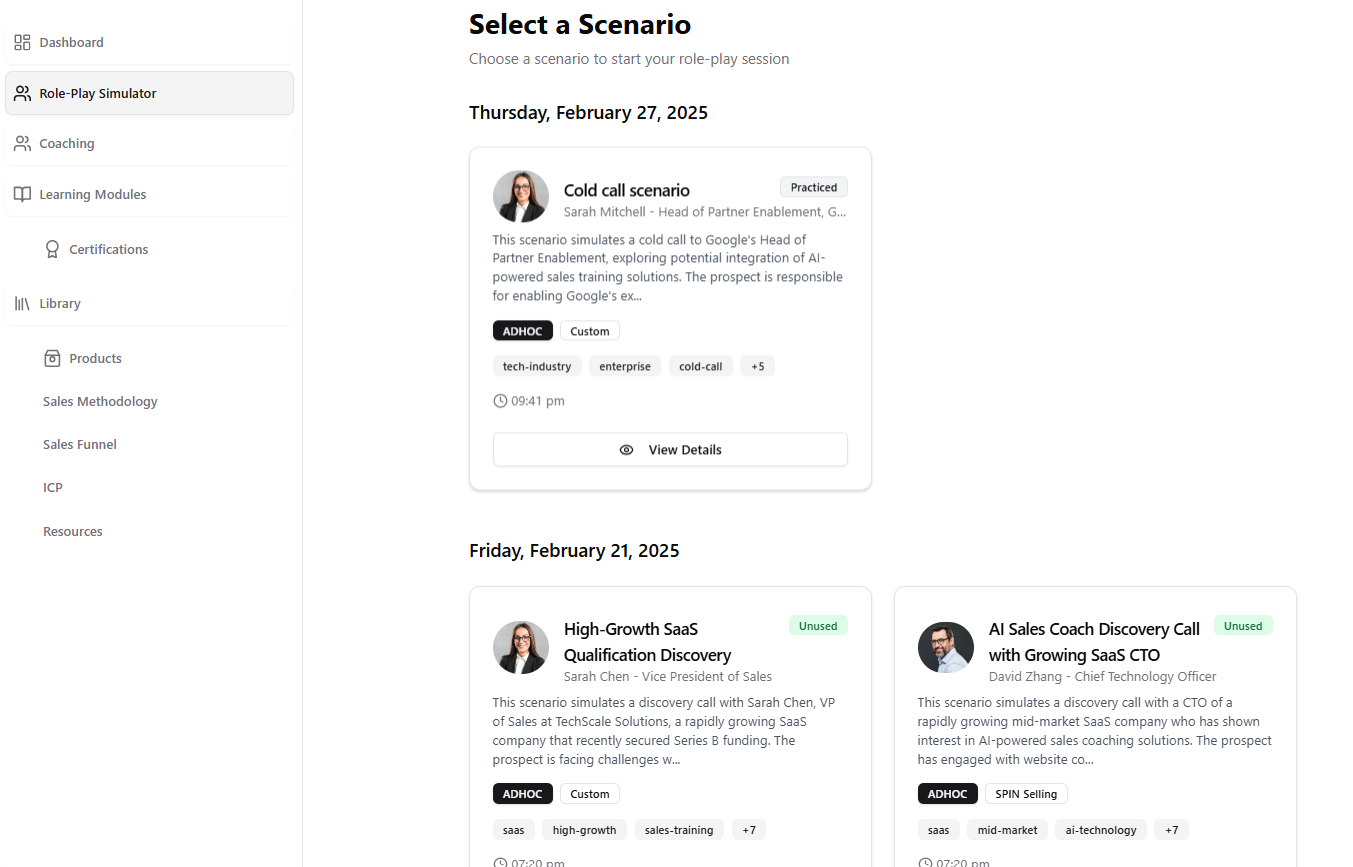1353x867 pixels.
Task: Click the Products bag icon
Action: point(52,358)
